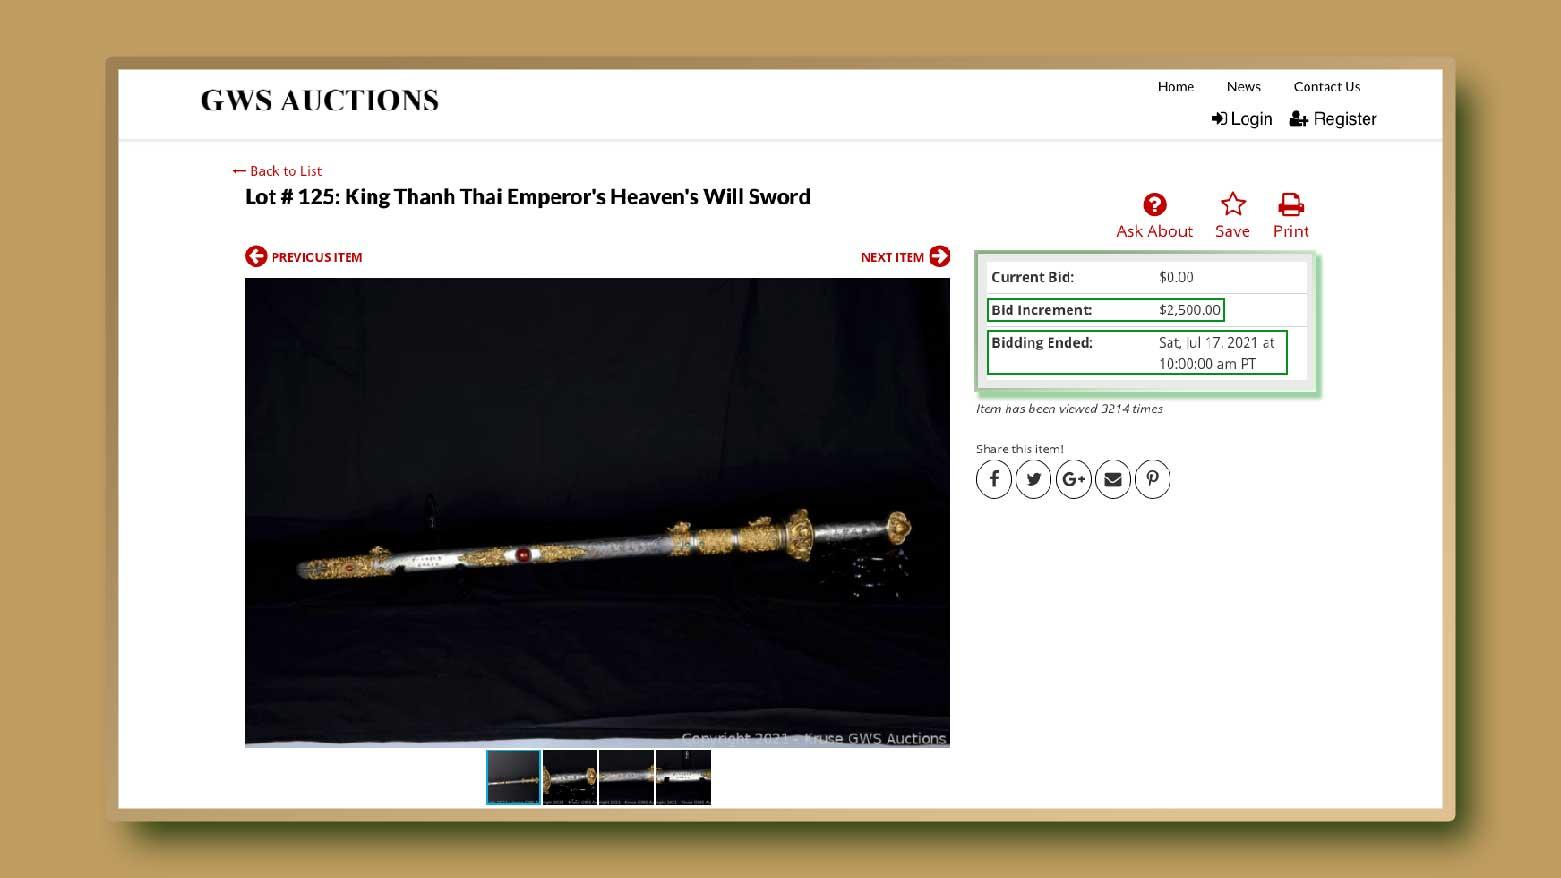
Task: Share the item on Facebook
Action: pyautogui.click(x=994, y=479)
